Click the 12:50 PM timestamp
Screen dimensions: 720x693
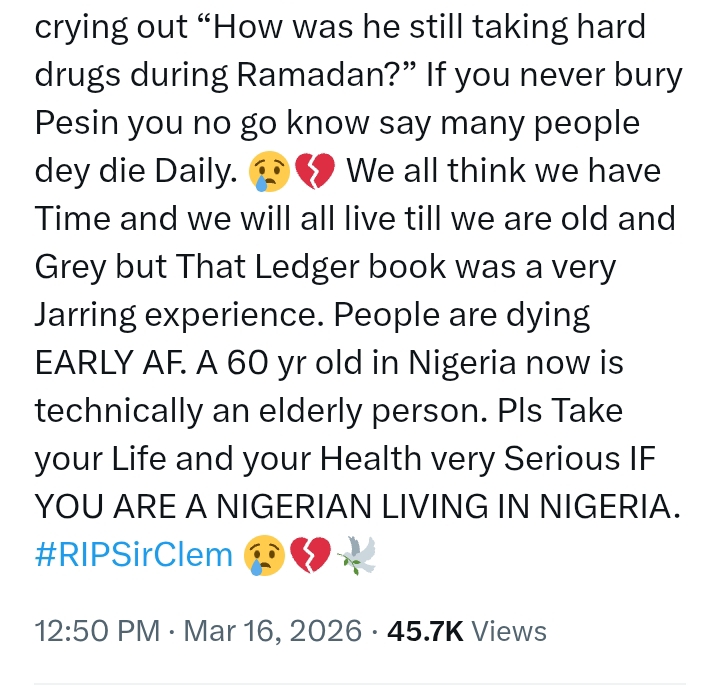96,631
